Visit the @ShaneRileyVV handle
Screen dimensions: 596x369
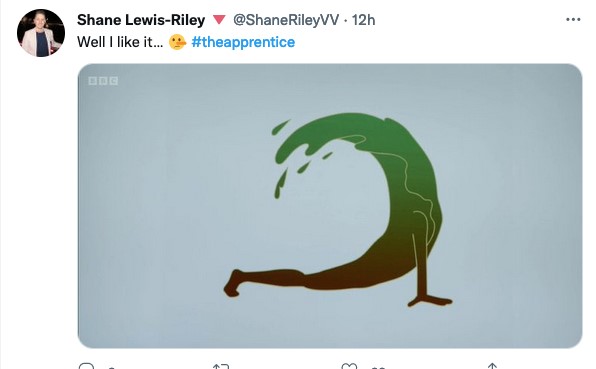(286, 20)
